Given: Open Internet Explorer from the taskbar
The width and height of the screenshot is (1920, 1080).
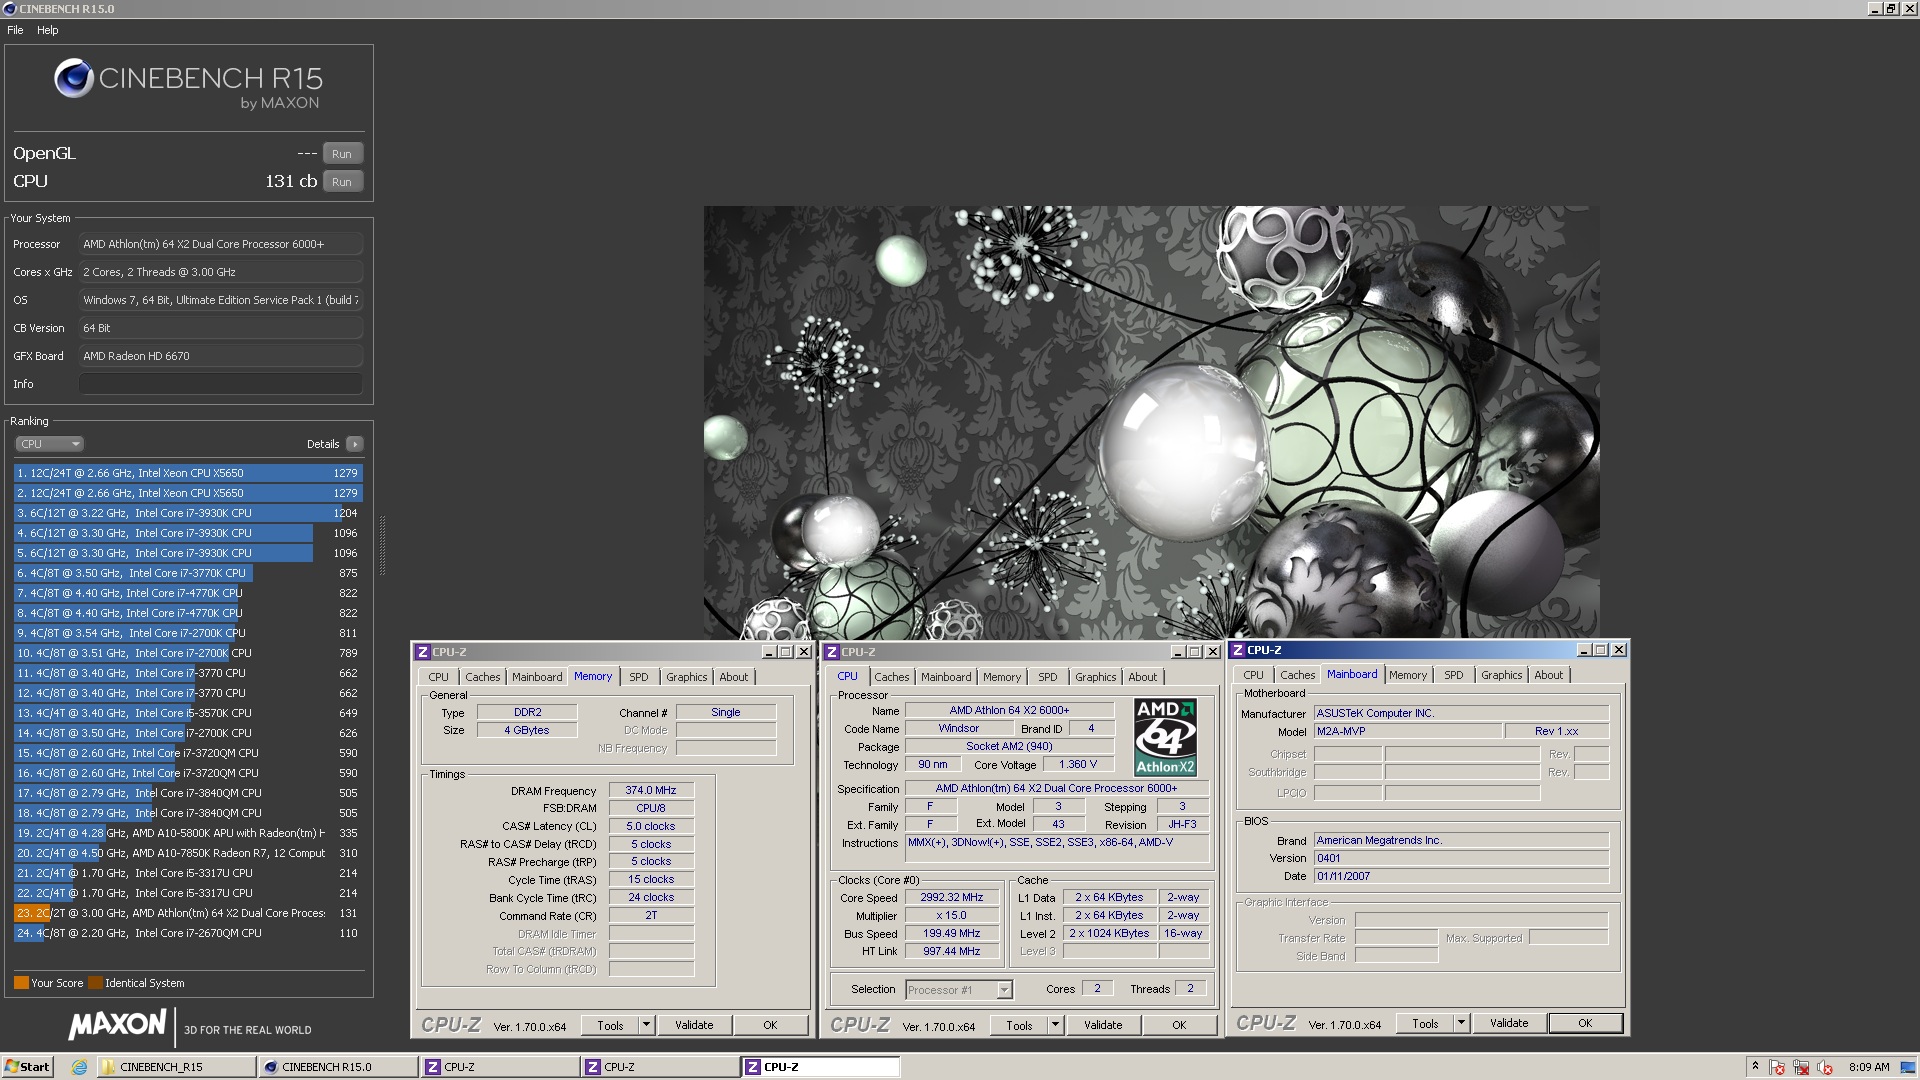Looking at the screenshot, I should 79,1067.
